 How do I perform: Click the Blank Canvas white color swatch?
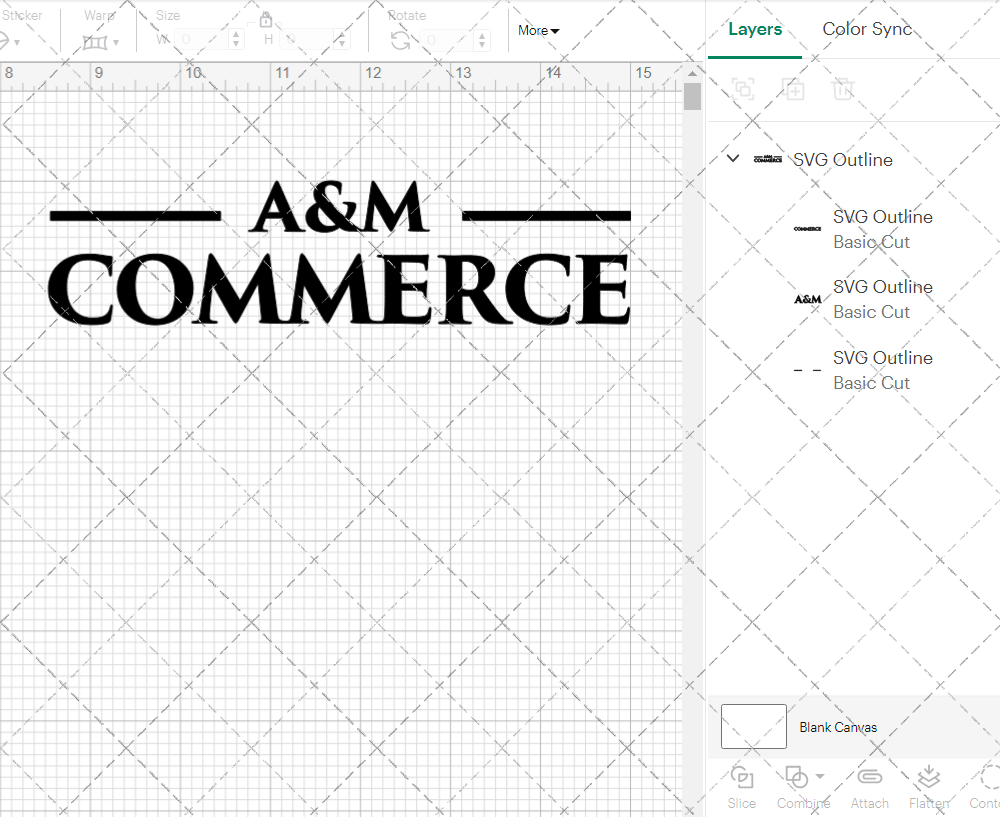tap(753, 727)
